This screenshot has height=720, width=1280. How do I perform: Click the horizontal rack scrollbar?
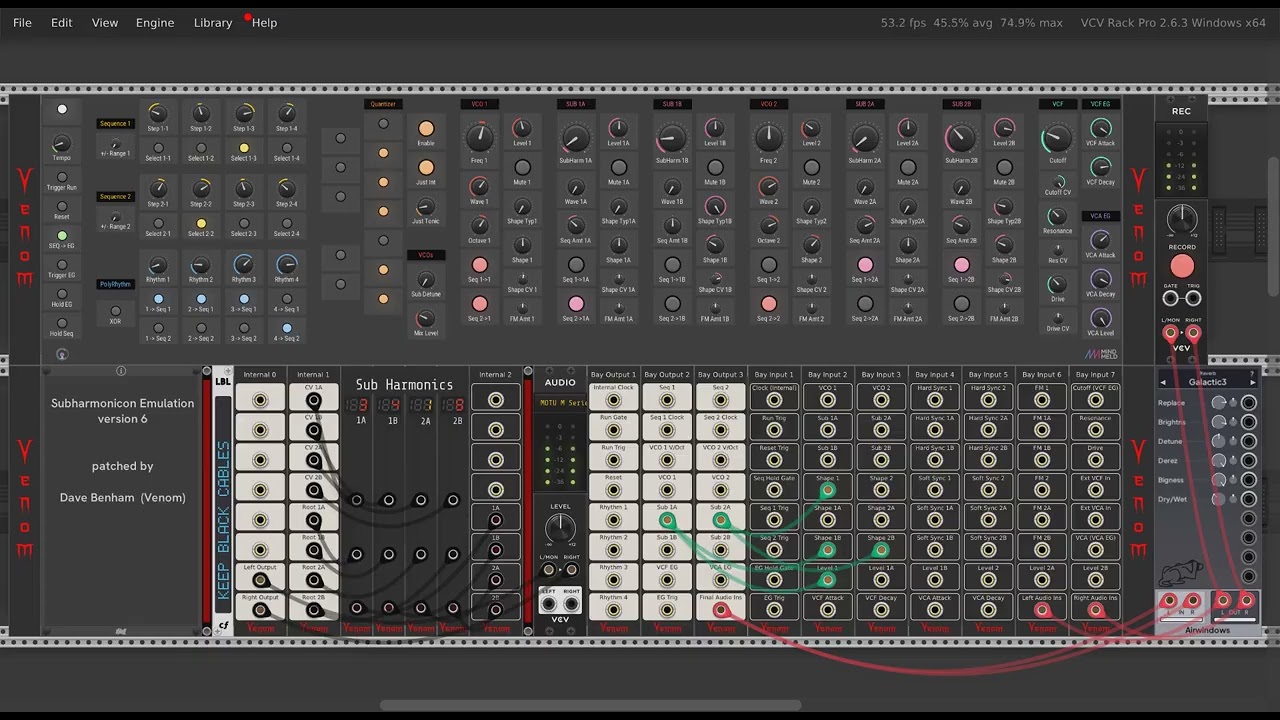click(590, 705)
